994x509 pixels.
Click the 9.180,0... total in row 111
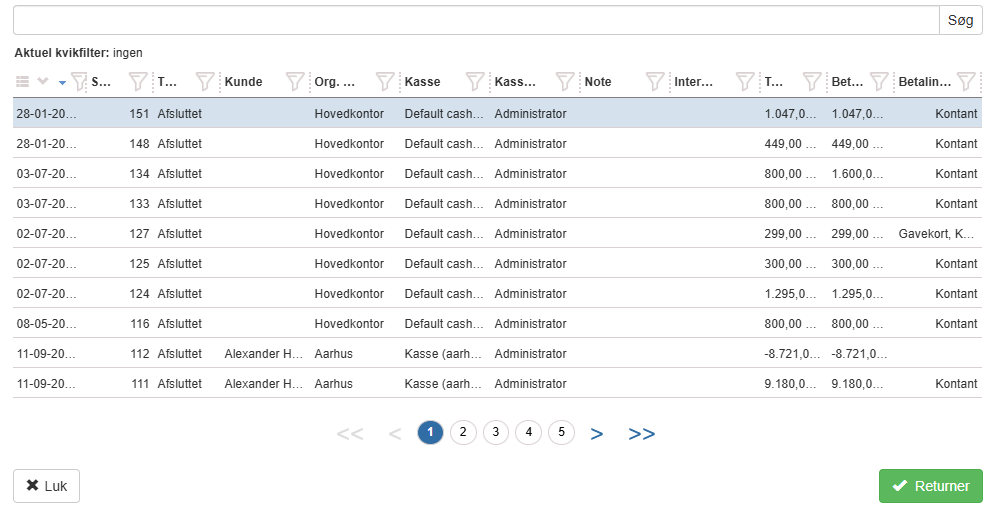pos(791,383)
